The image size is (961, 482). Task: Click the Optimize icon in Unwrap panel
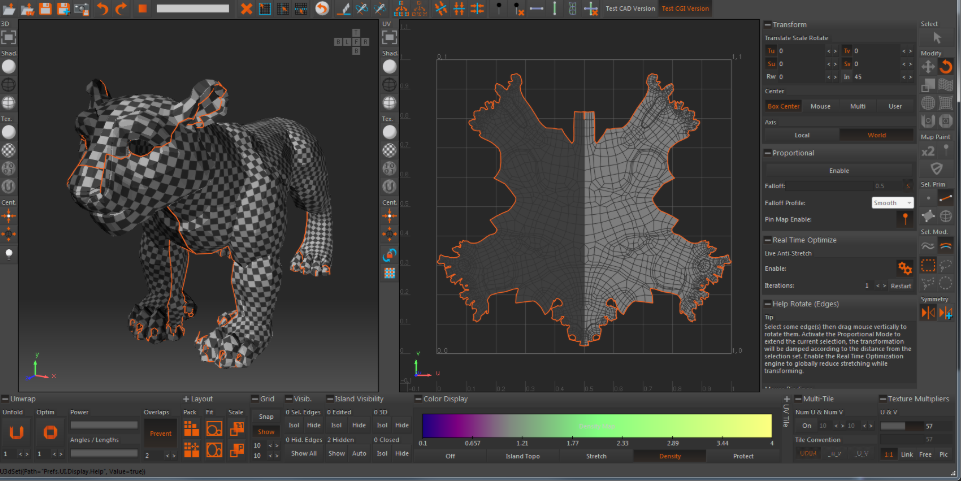(50, 432)
